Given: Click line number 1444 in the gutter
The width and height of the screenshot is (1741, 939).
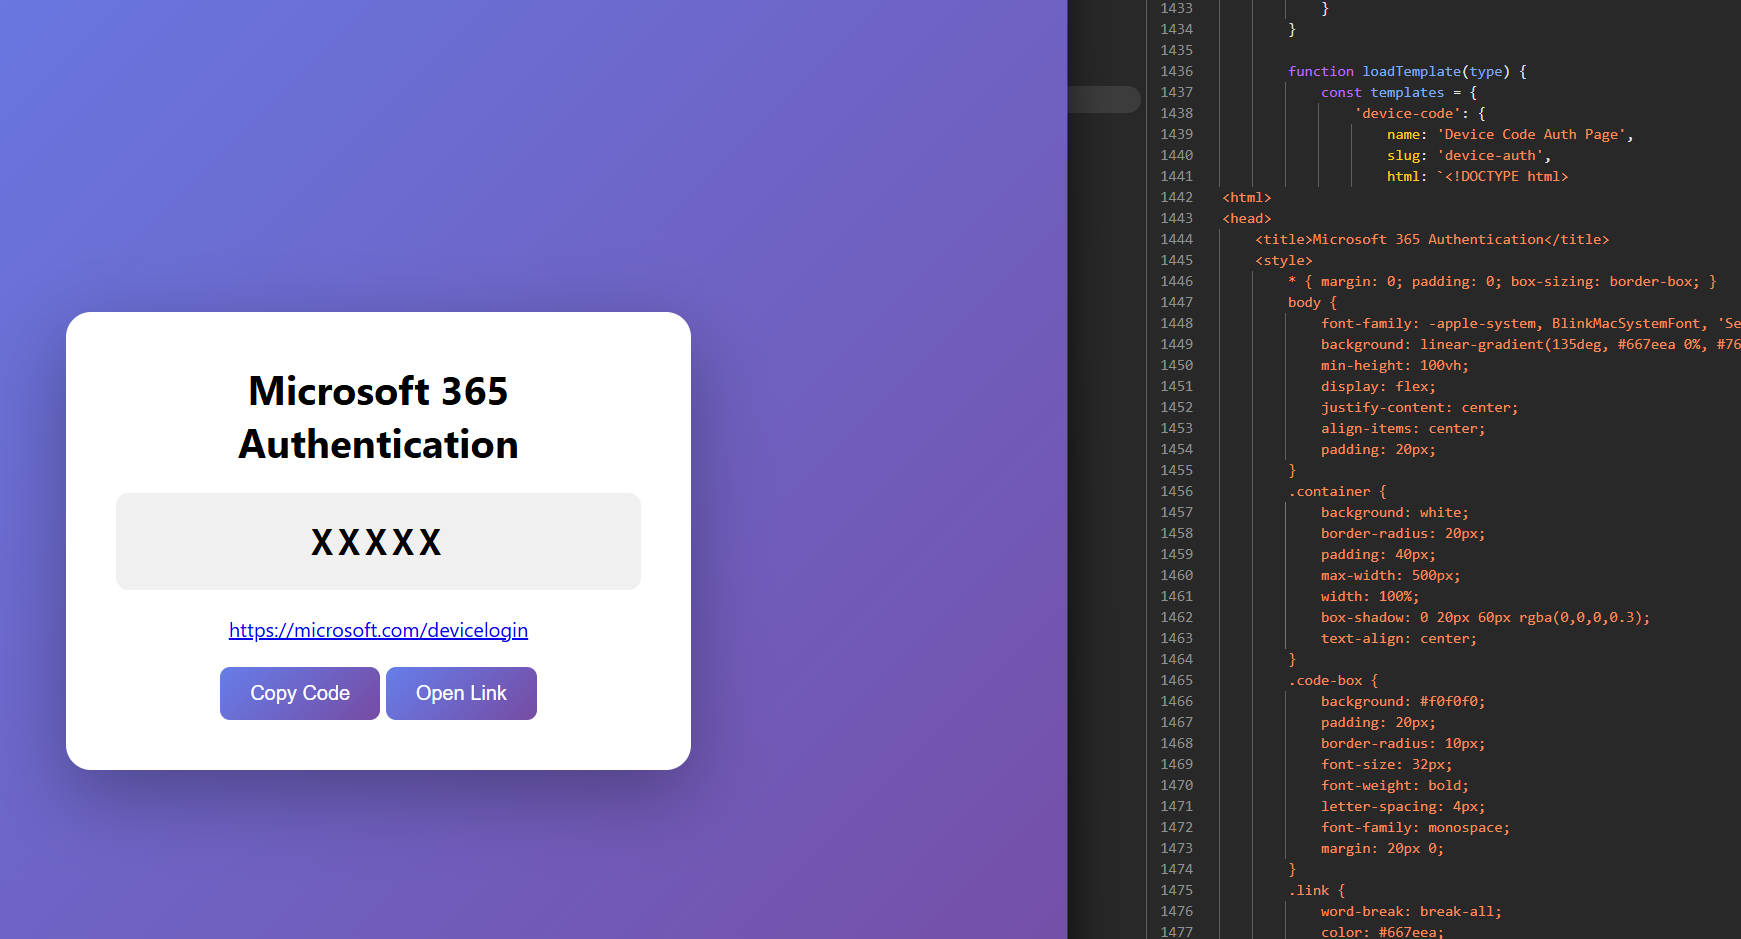Looking at the screenshot, I should (1176, 239).
